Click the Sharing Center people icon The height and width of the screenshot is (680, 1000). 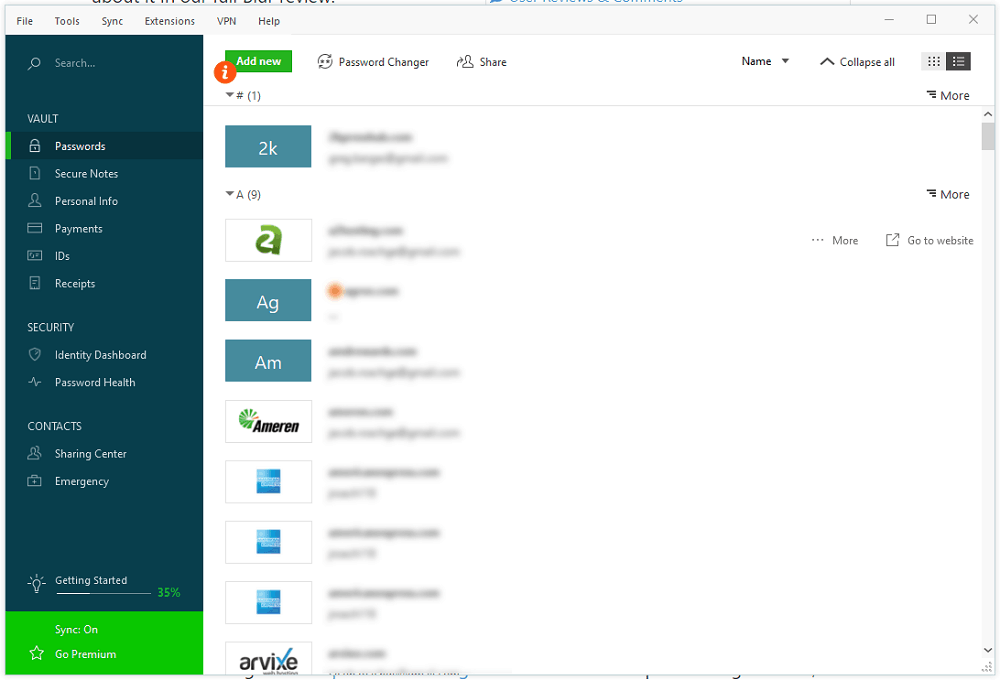[x=35, y=454]
